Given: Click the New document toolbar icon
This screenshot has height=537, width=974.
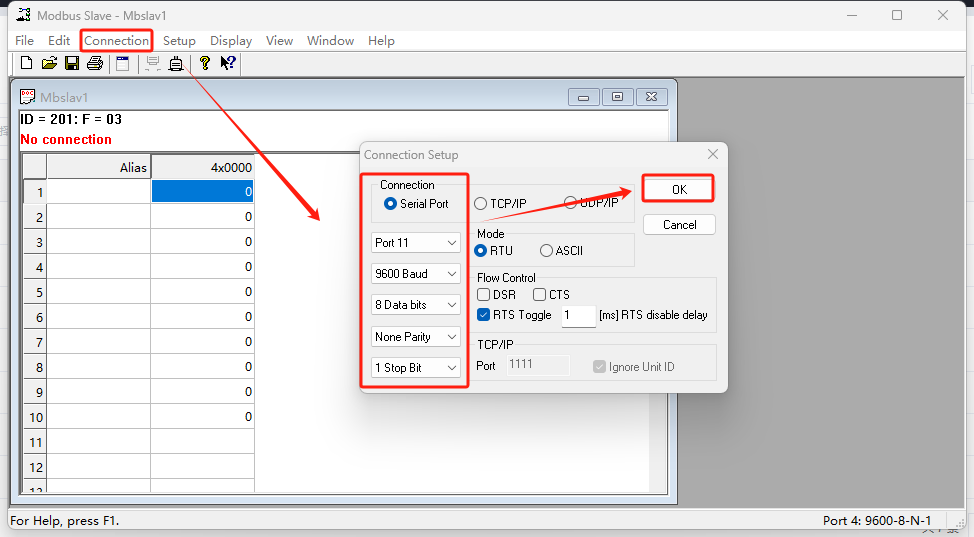Looking at the screenshot, I should click(26, 64).
